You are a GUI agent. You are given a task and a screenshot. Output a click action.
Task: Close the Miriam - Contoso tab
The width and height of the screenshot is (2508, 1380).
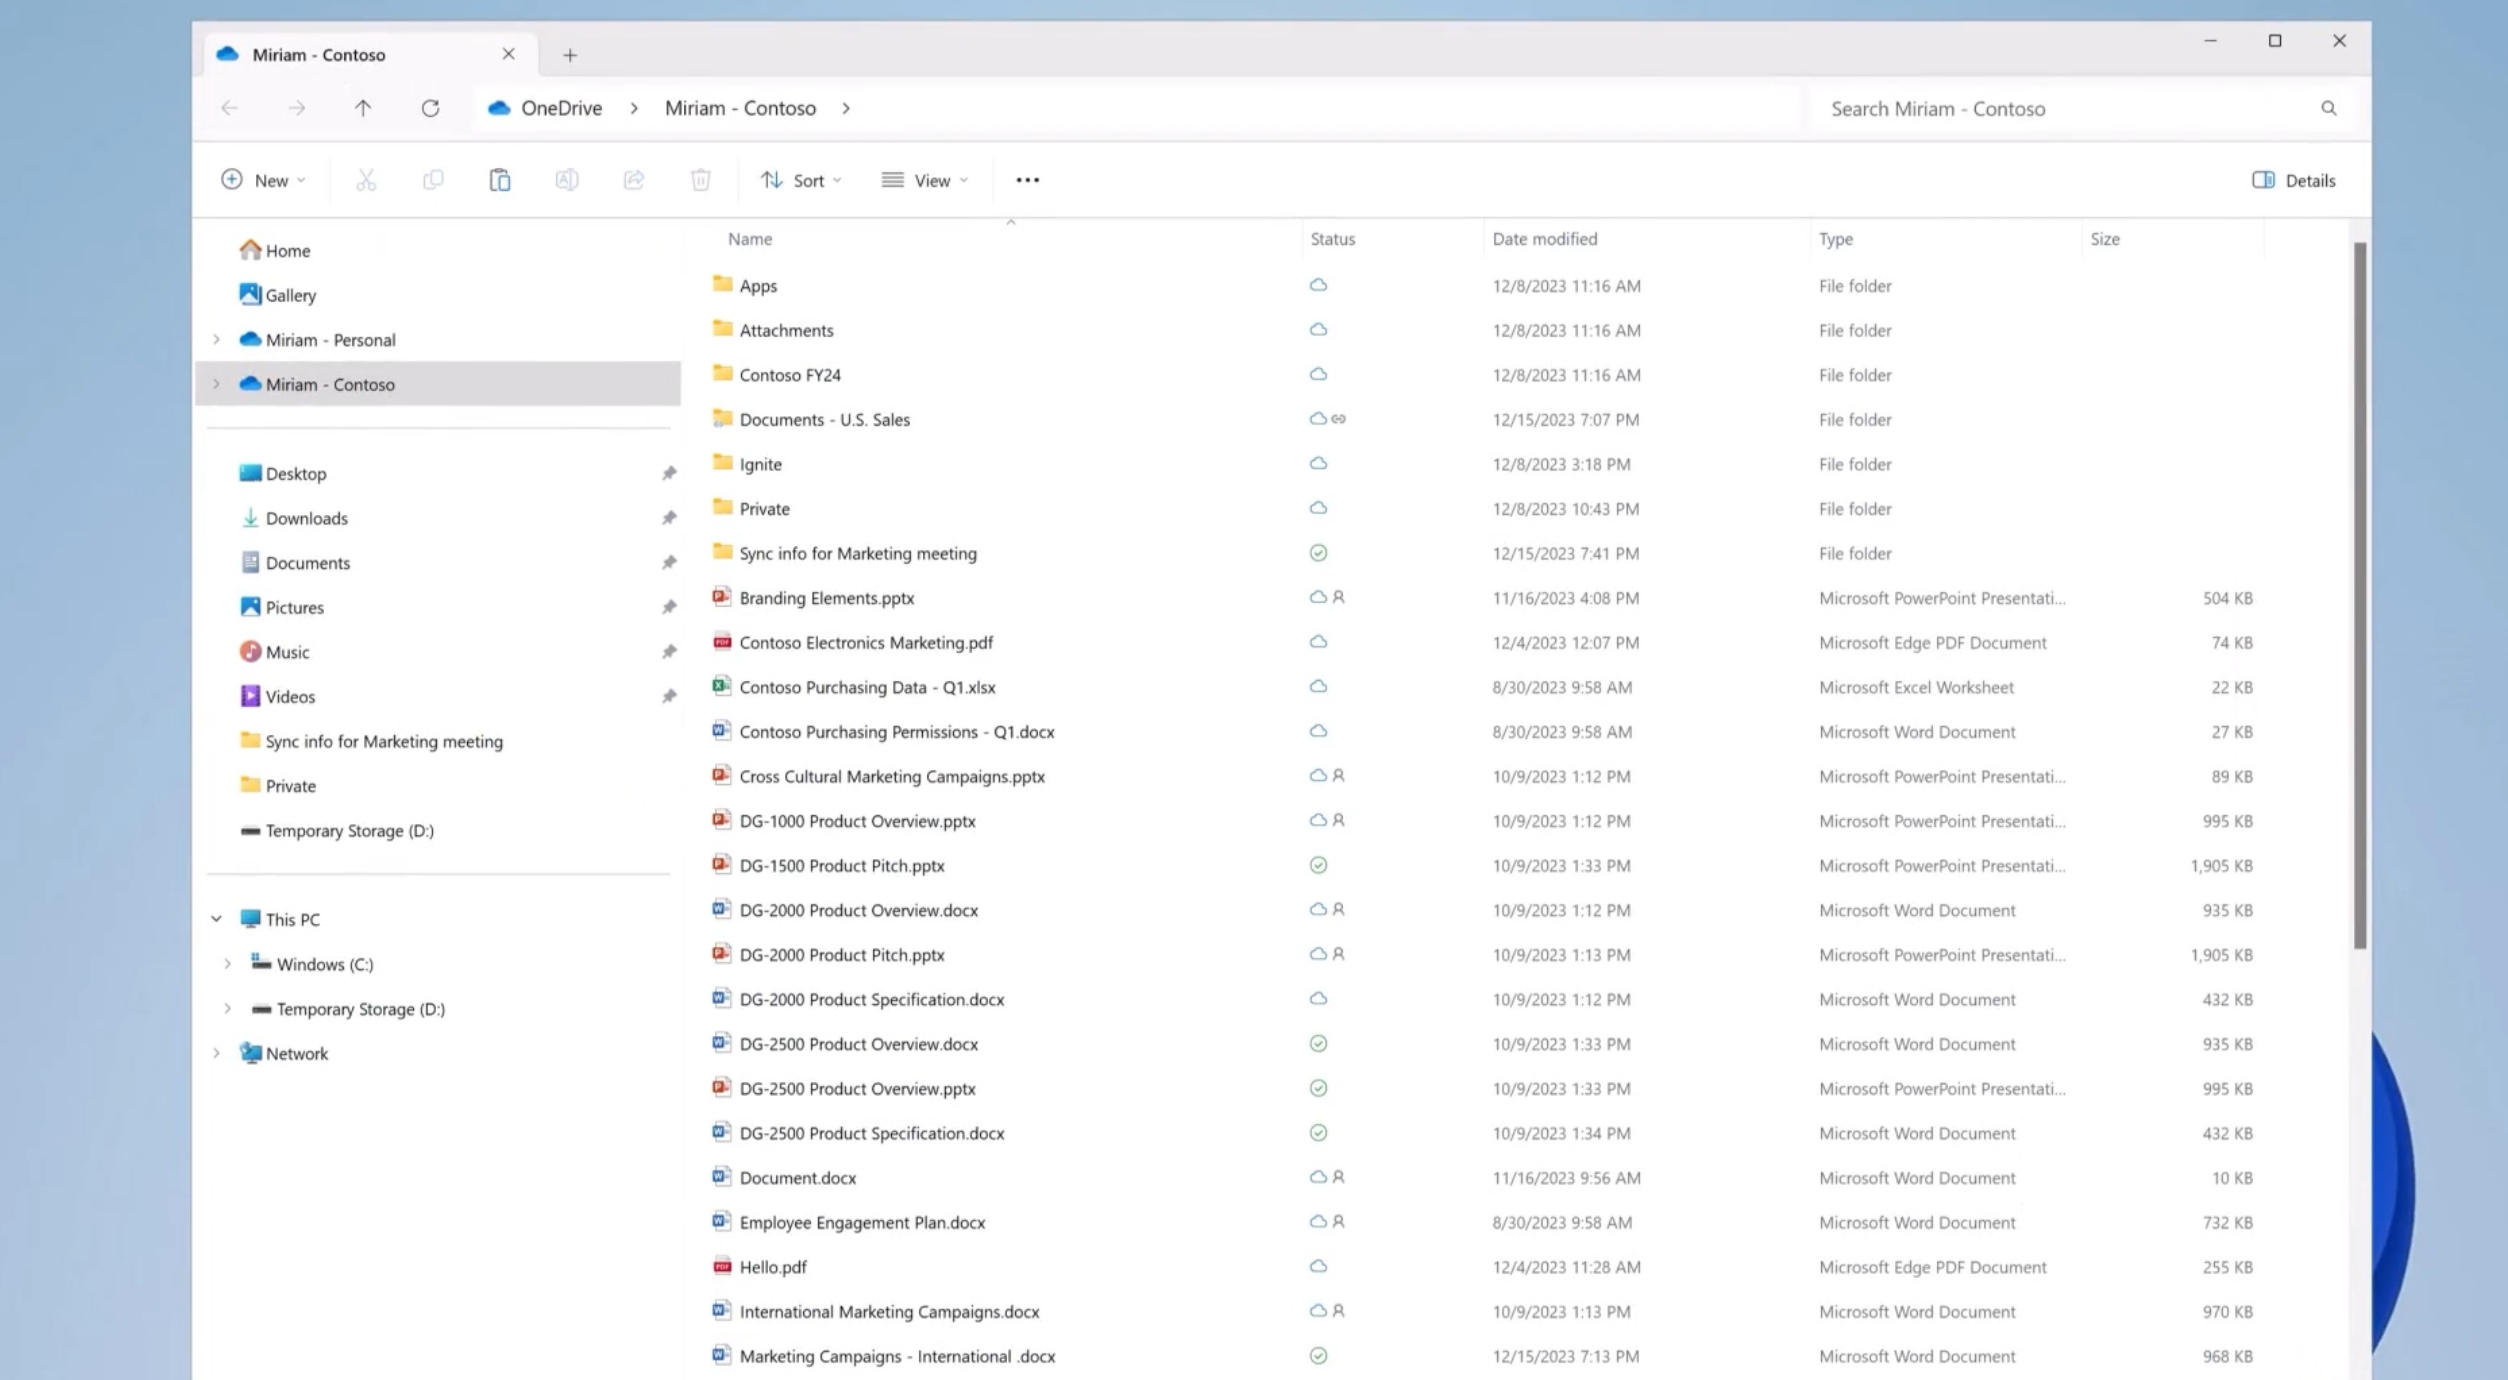(x=508, y=54)
